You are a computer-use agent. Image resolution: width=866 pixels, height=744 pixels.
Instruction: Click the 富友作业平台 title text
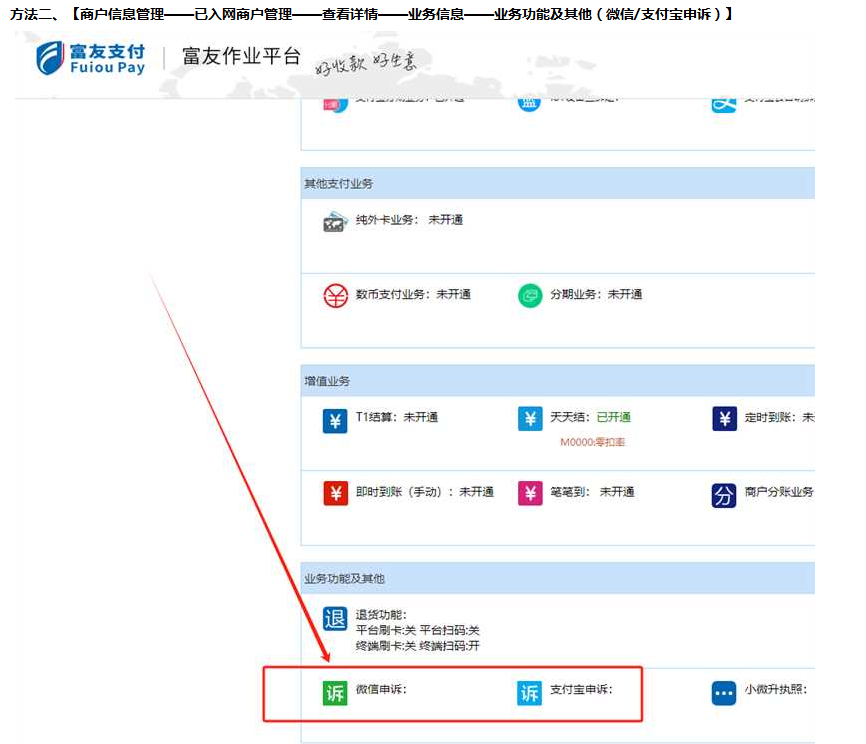point(241,57)
